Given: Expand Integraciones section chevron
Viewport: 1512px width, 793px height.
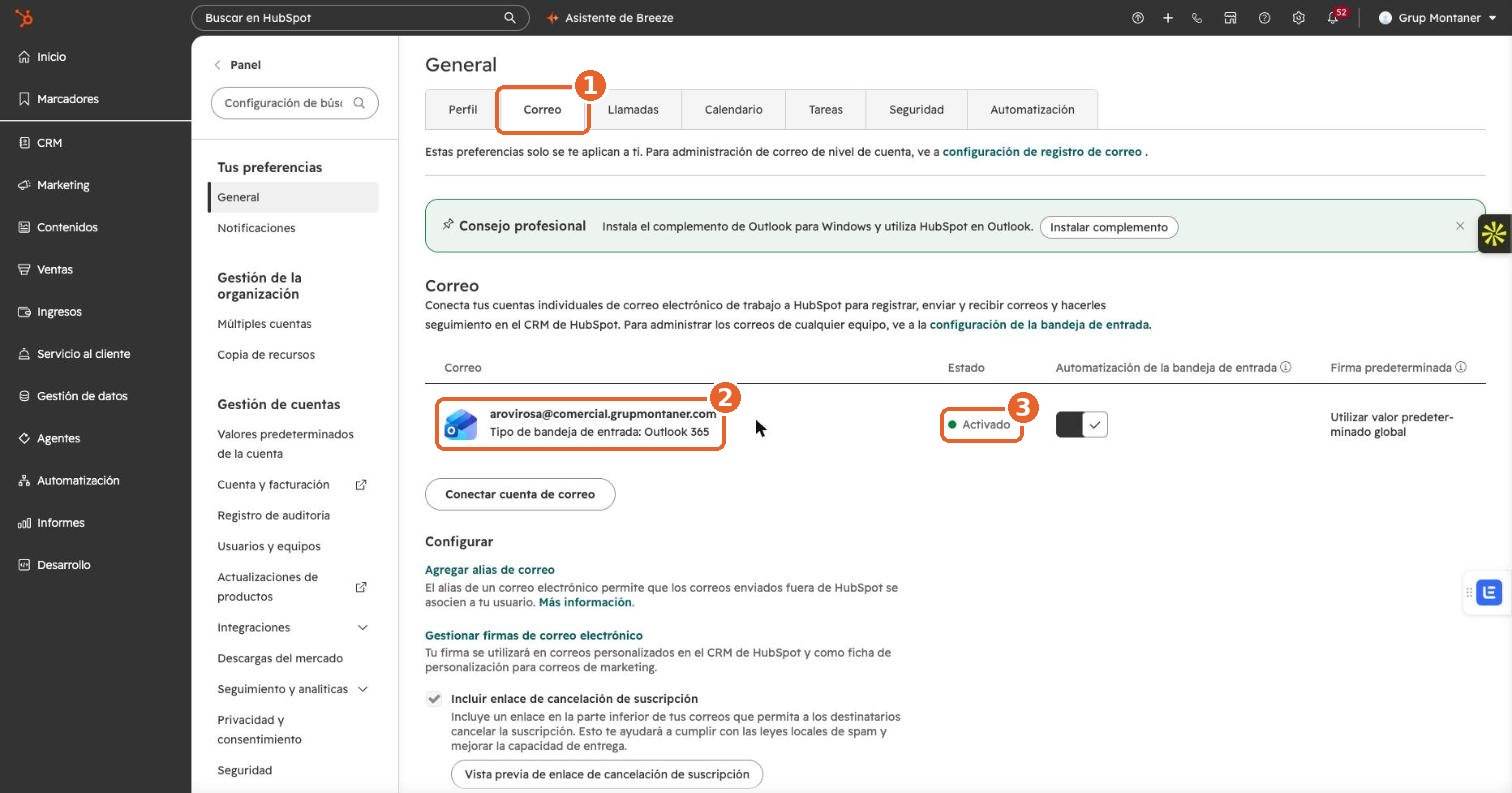Looking at the screenshot, I should [362, 628].
